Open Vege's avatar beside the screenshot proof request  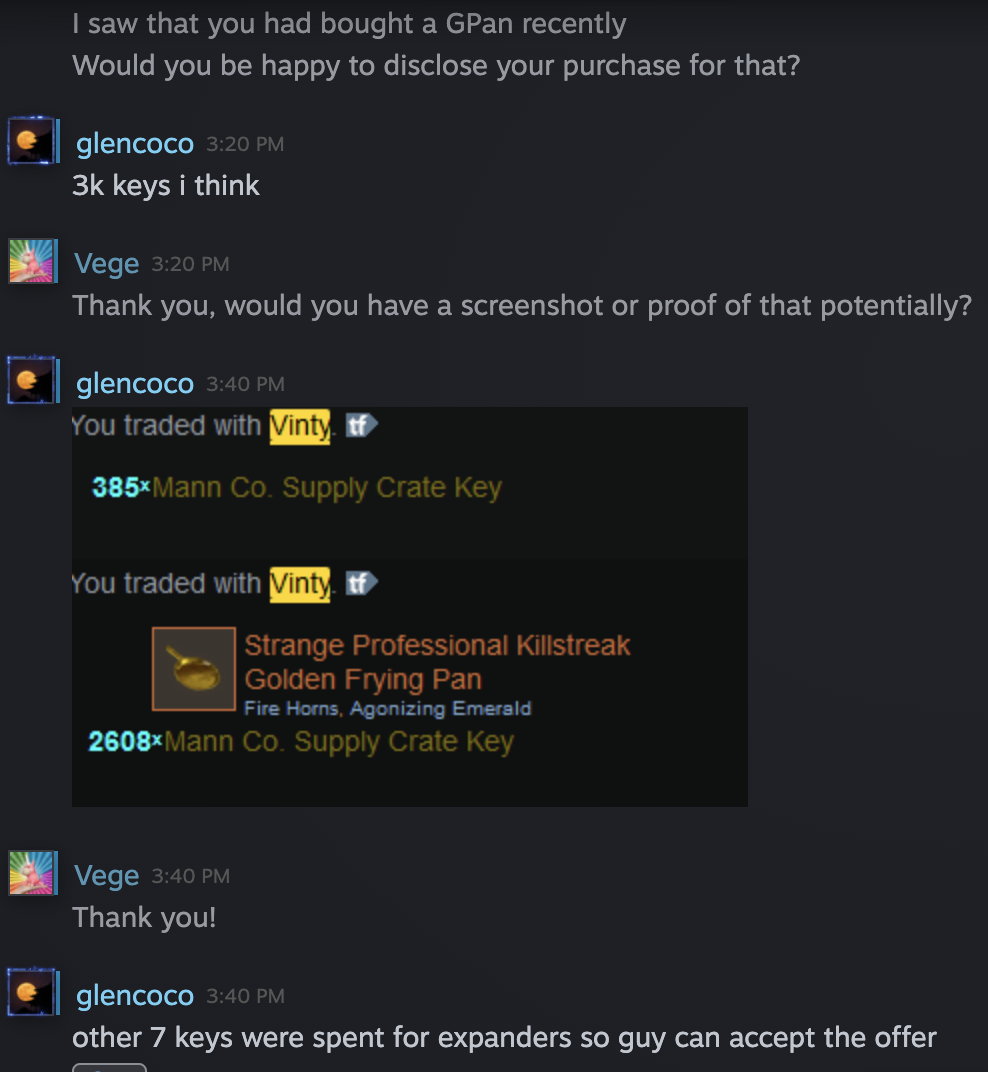(33, 260)
